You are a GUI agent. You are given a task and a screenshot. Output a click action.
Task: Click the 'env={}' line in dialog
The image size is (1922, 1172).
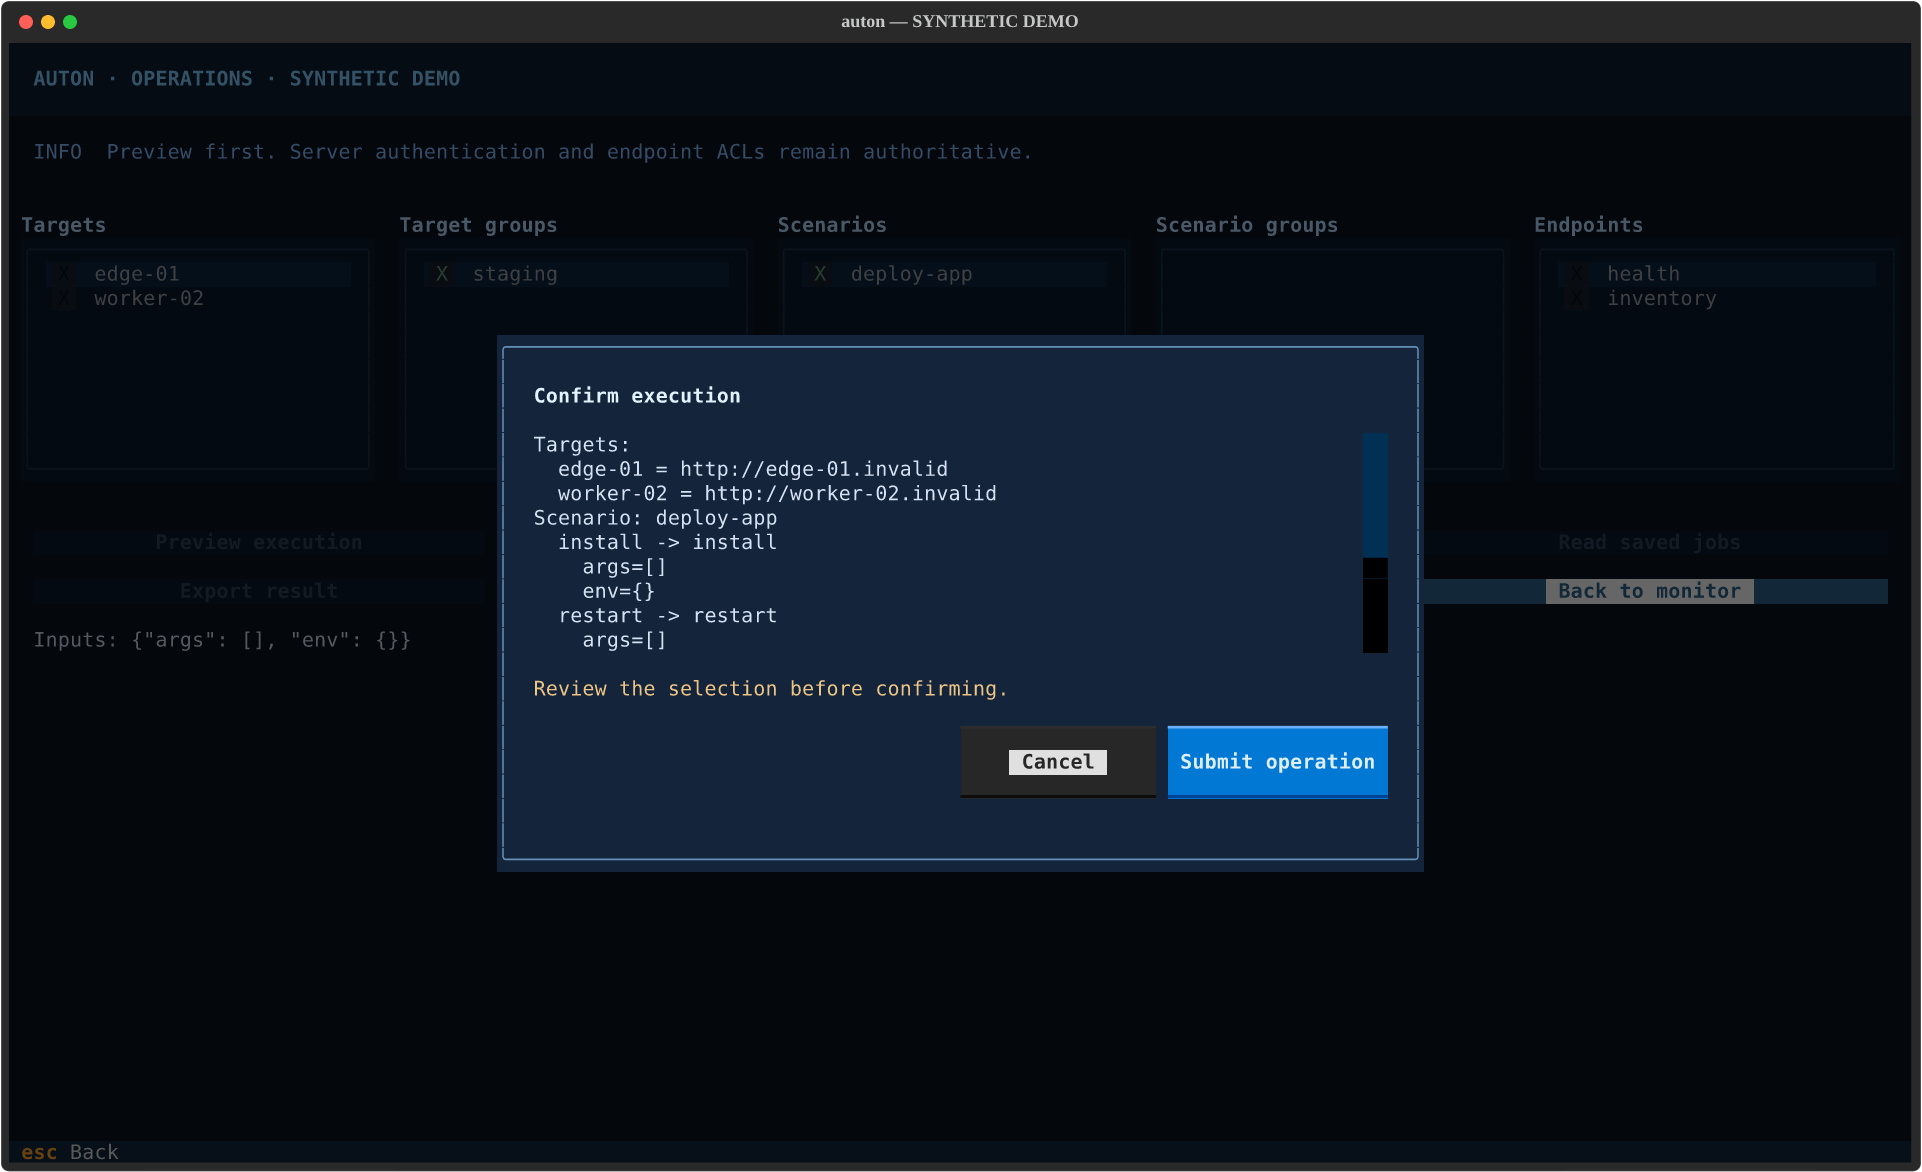(x=619, y=591)
